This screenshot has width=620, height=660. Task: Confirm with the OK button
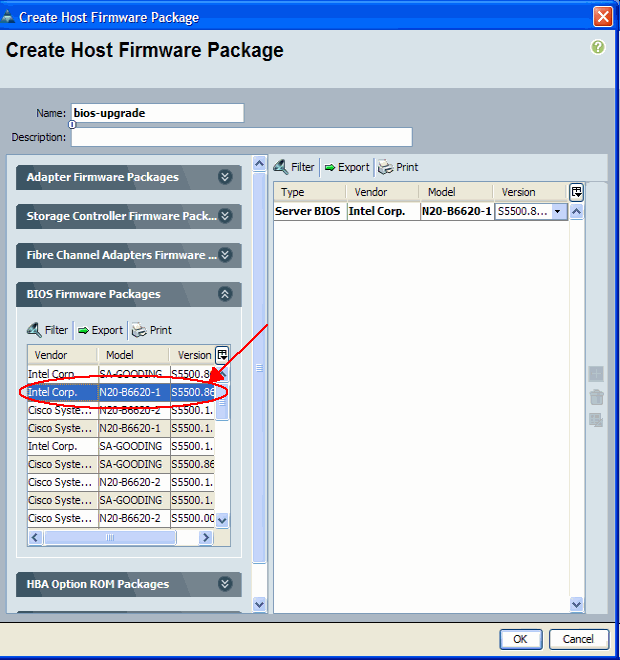521,639
